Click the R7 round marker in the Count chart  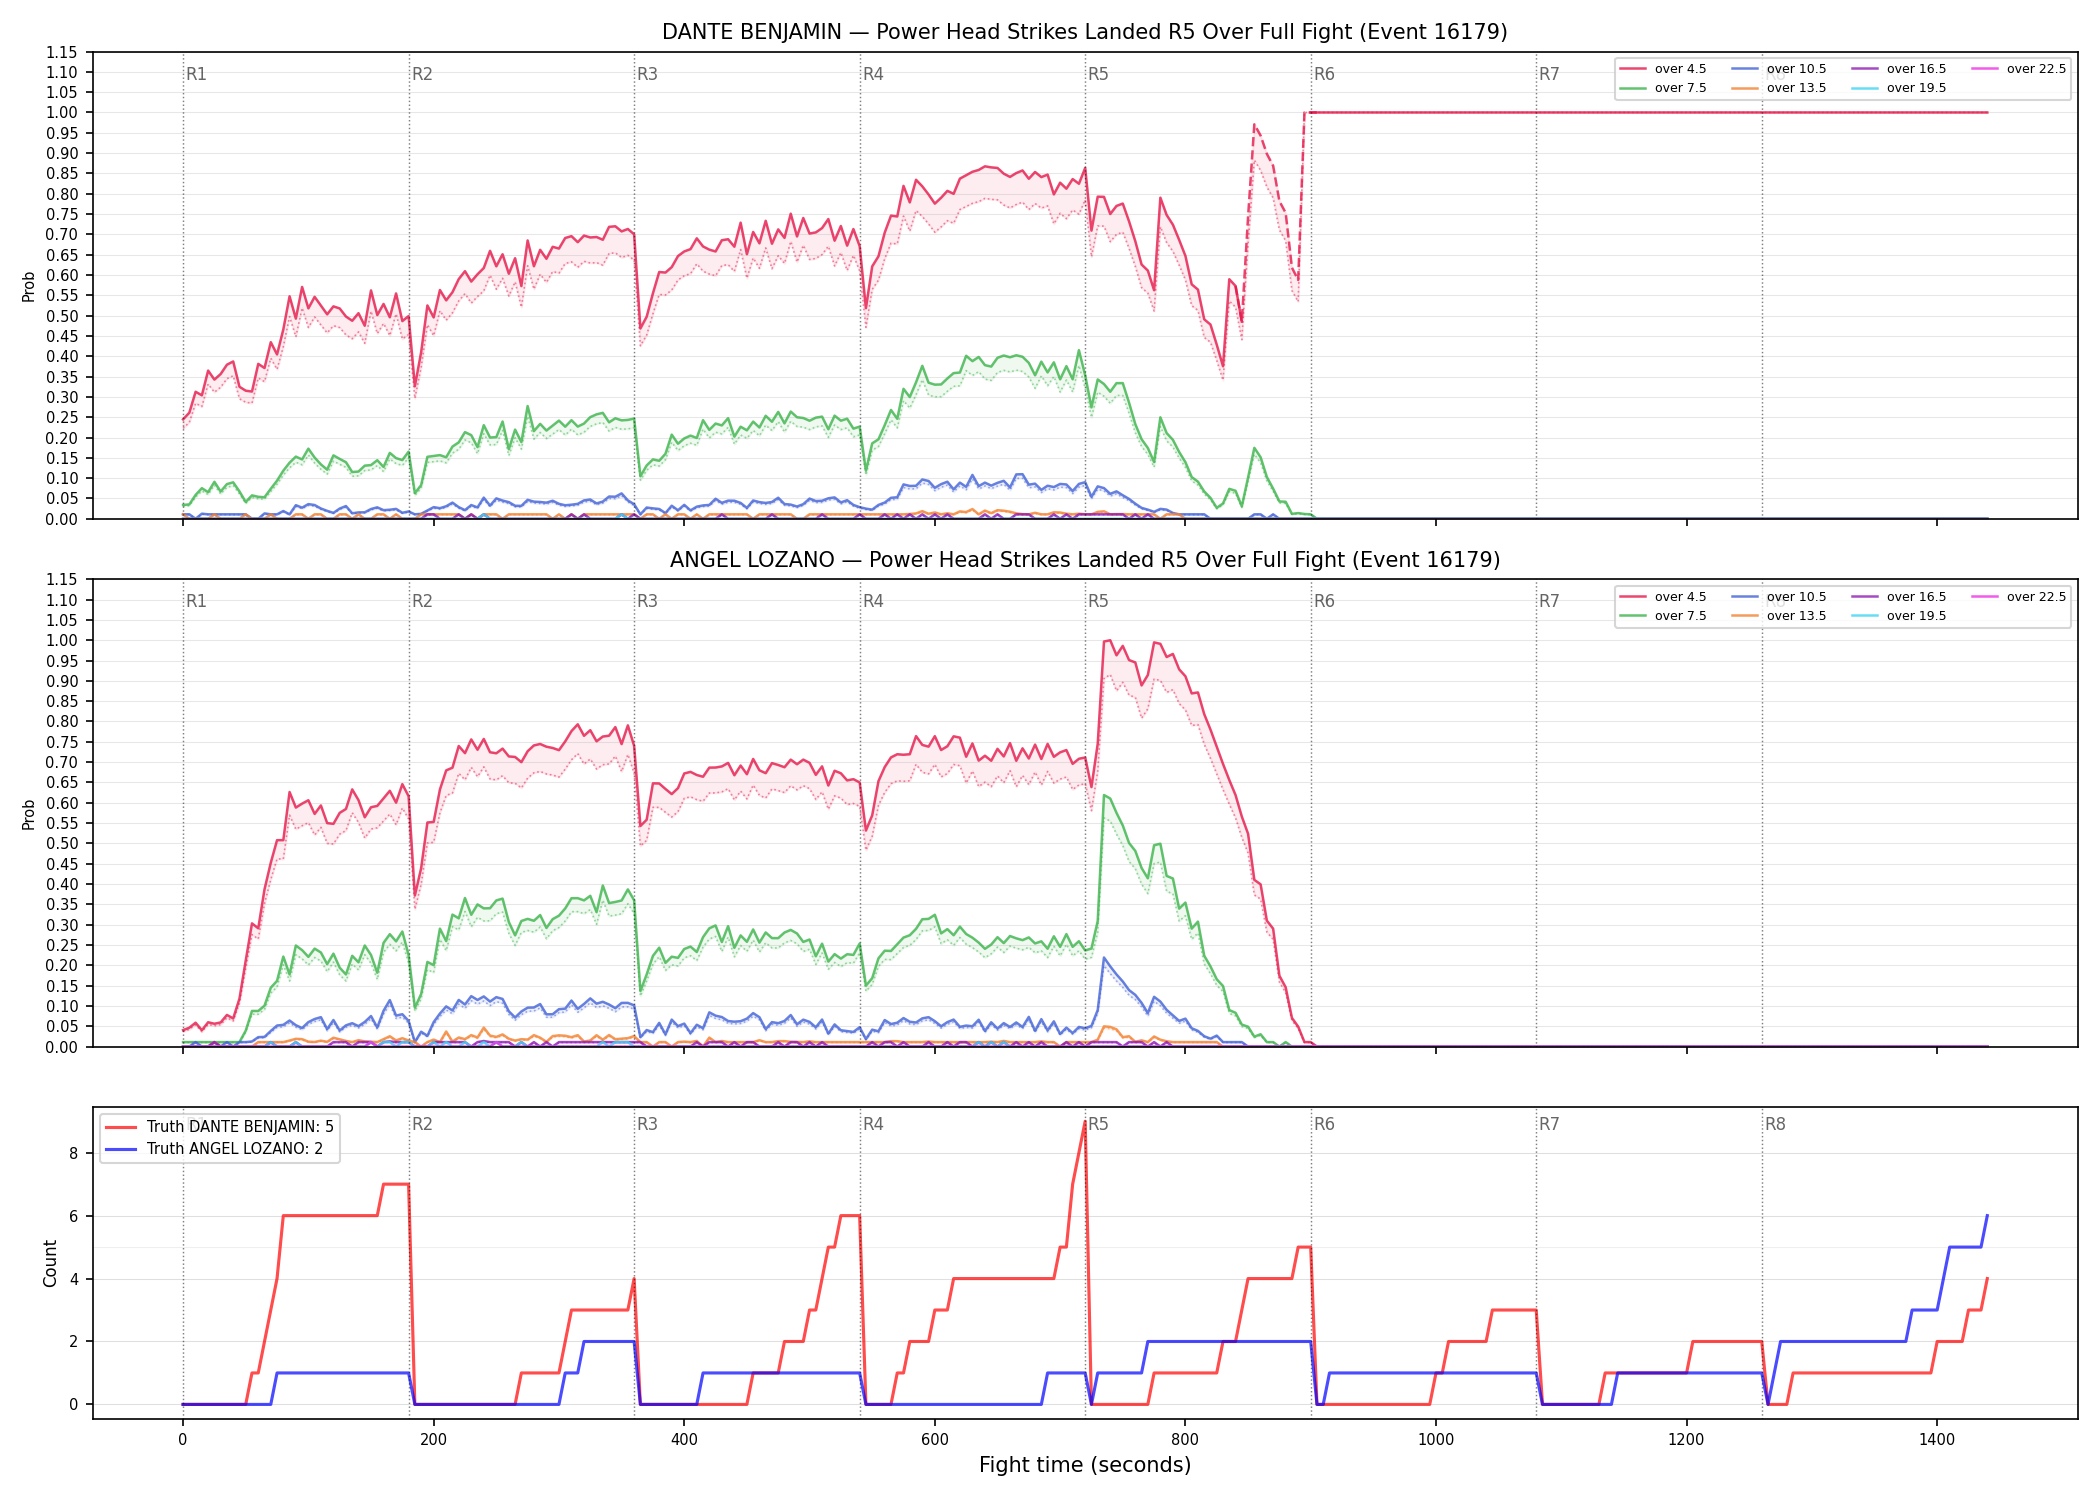1549,1124
